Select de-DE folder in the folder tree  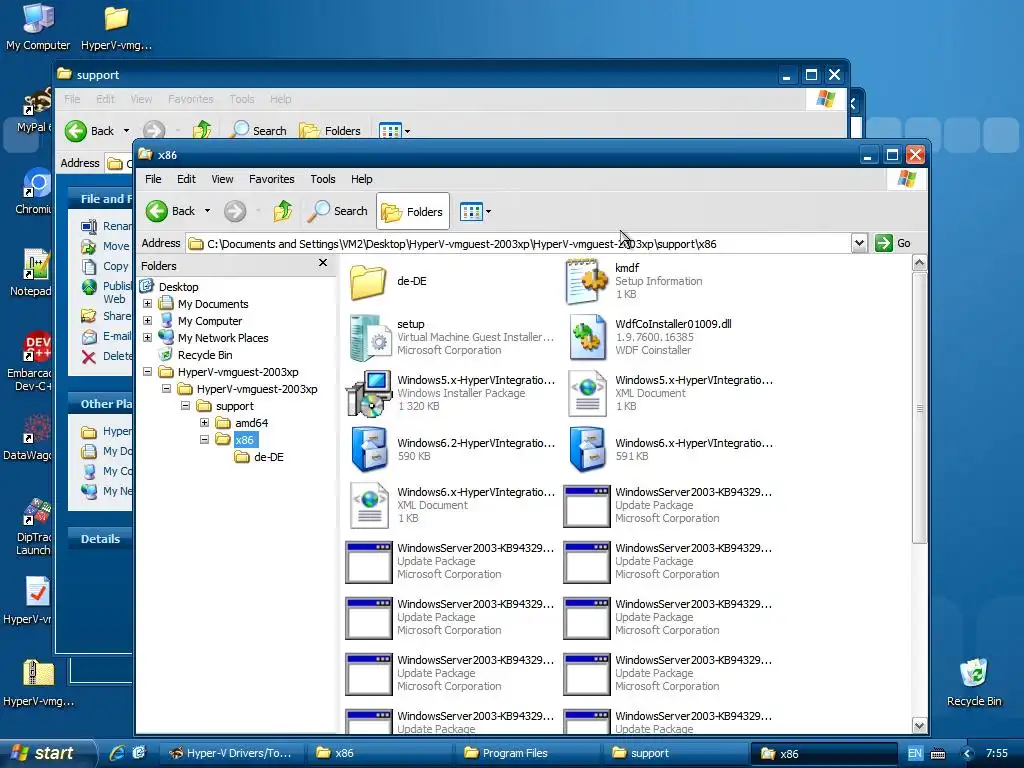pyautogui.click(x=268, y=457)
